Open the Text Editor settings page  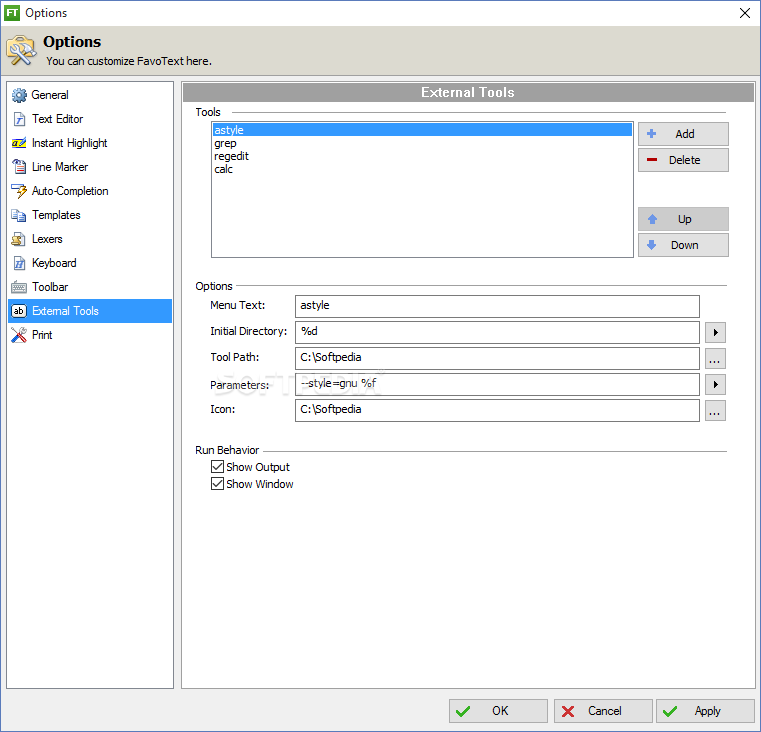click(x=90, y=119)
